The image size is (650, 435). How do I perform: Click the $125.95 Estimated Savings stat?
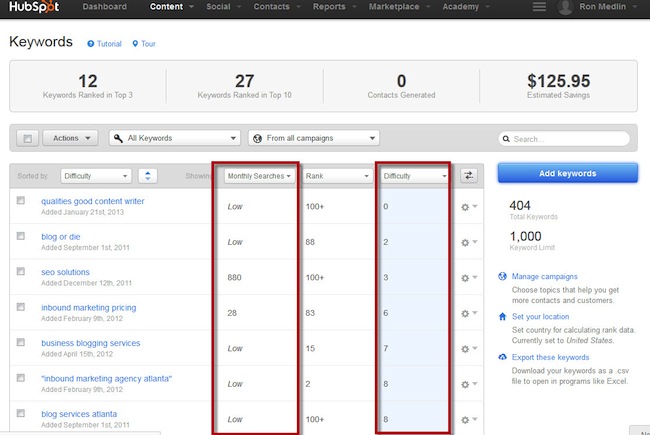point(558,86)
